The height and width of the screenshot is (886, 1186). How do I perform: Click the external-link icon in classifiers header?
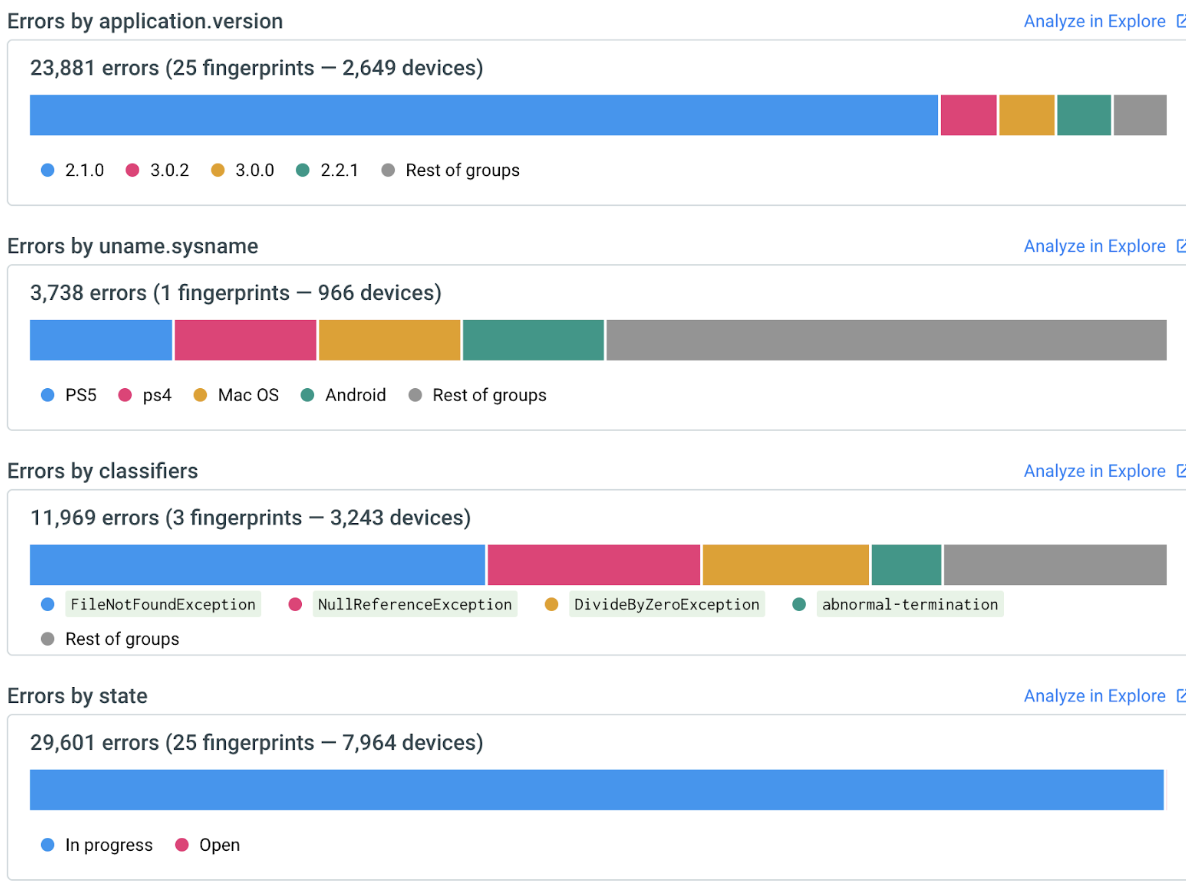click(x=1180, y=472)
